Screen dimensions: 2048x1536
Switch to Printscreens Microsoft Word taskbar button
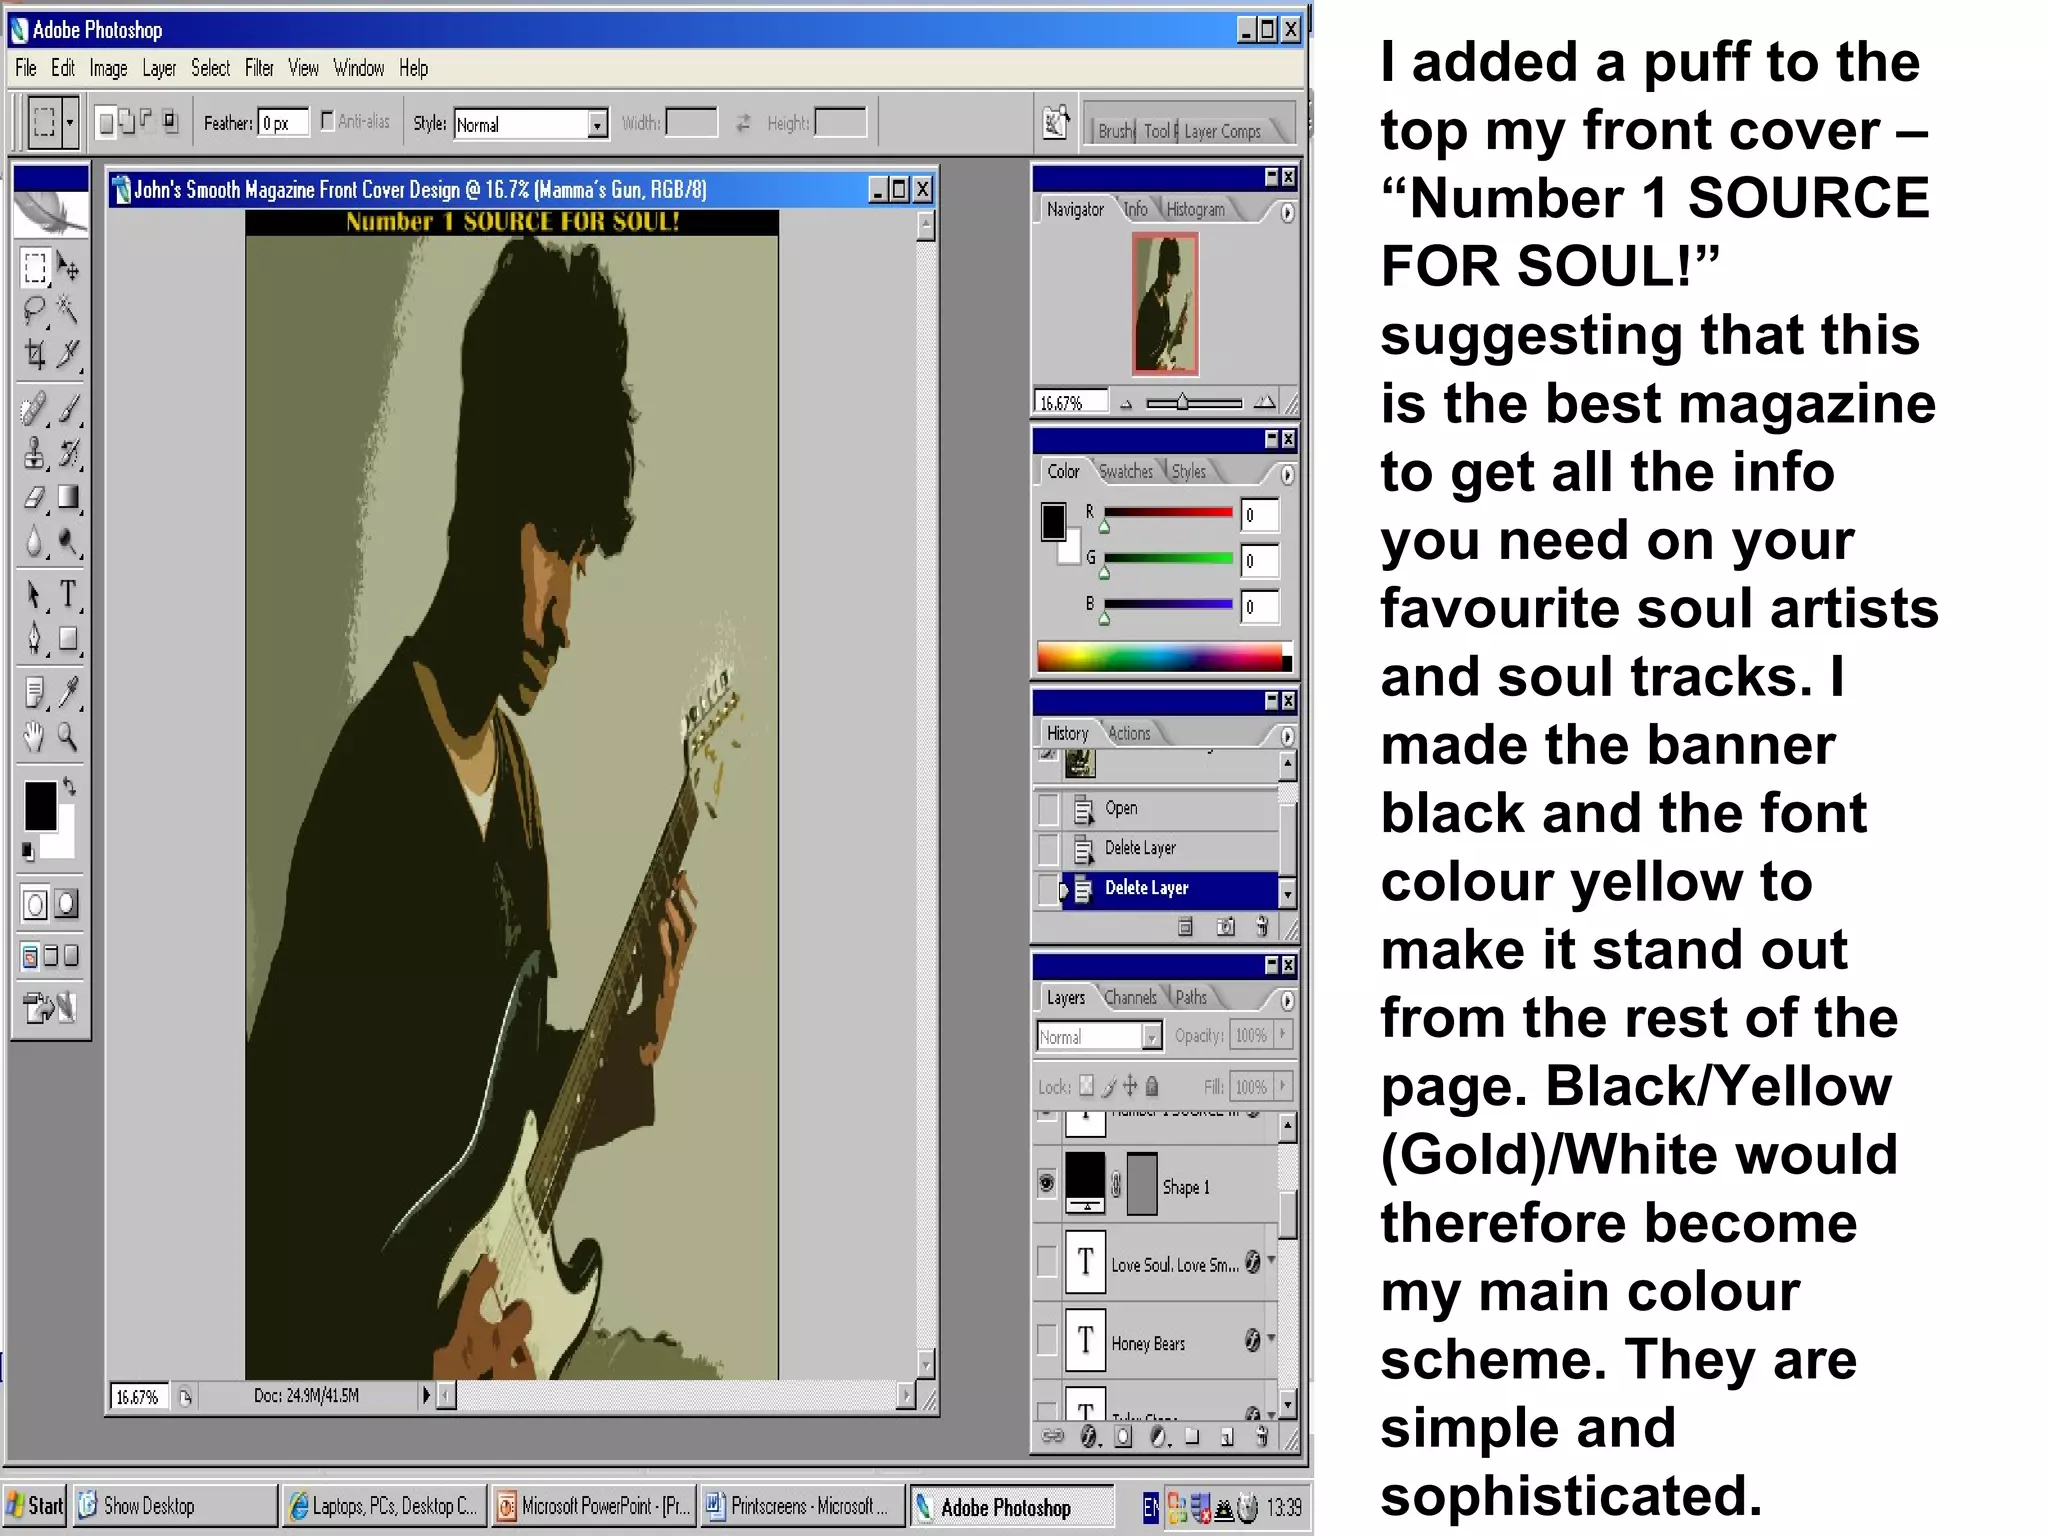click(801, 1505)
